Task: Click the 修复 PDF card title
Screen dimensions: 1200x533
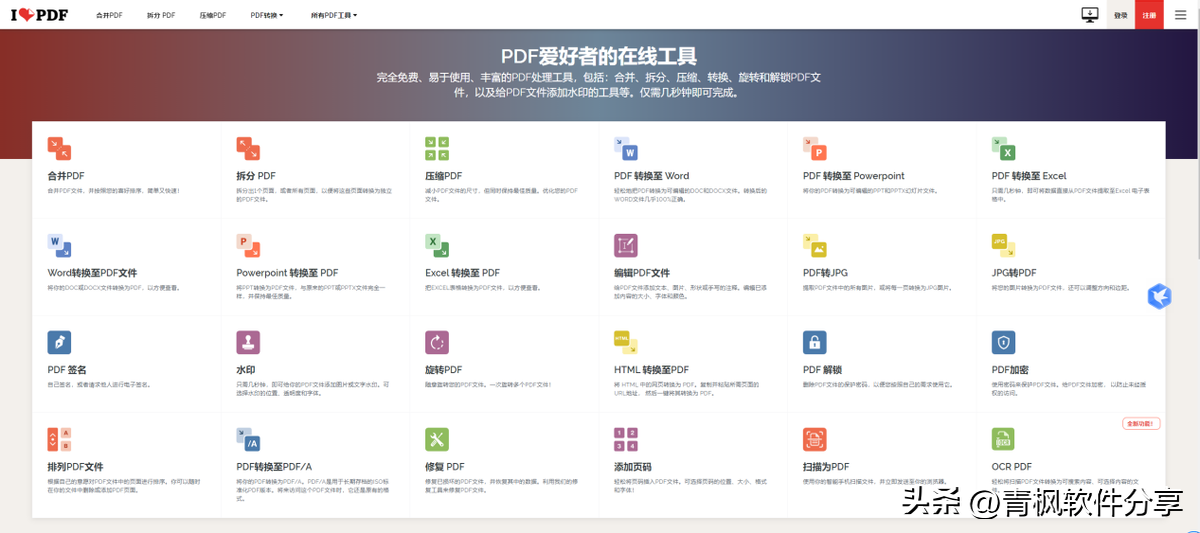Action: point(445,467)
